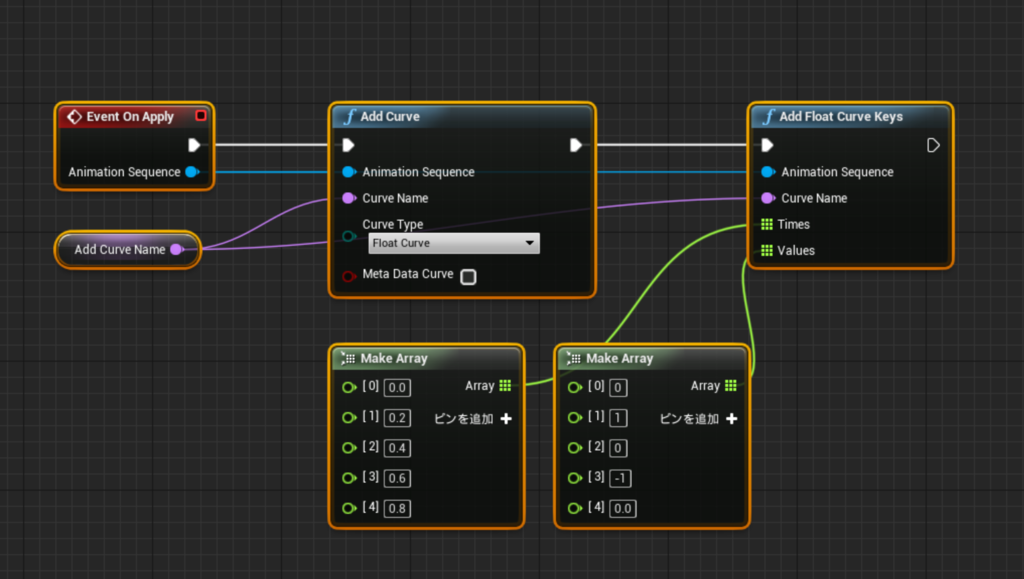Click the [0] field showing 0.0 in times Make Array
The height and width of the screenshot is (579, 1024).
397,388
